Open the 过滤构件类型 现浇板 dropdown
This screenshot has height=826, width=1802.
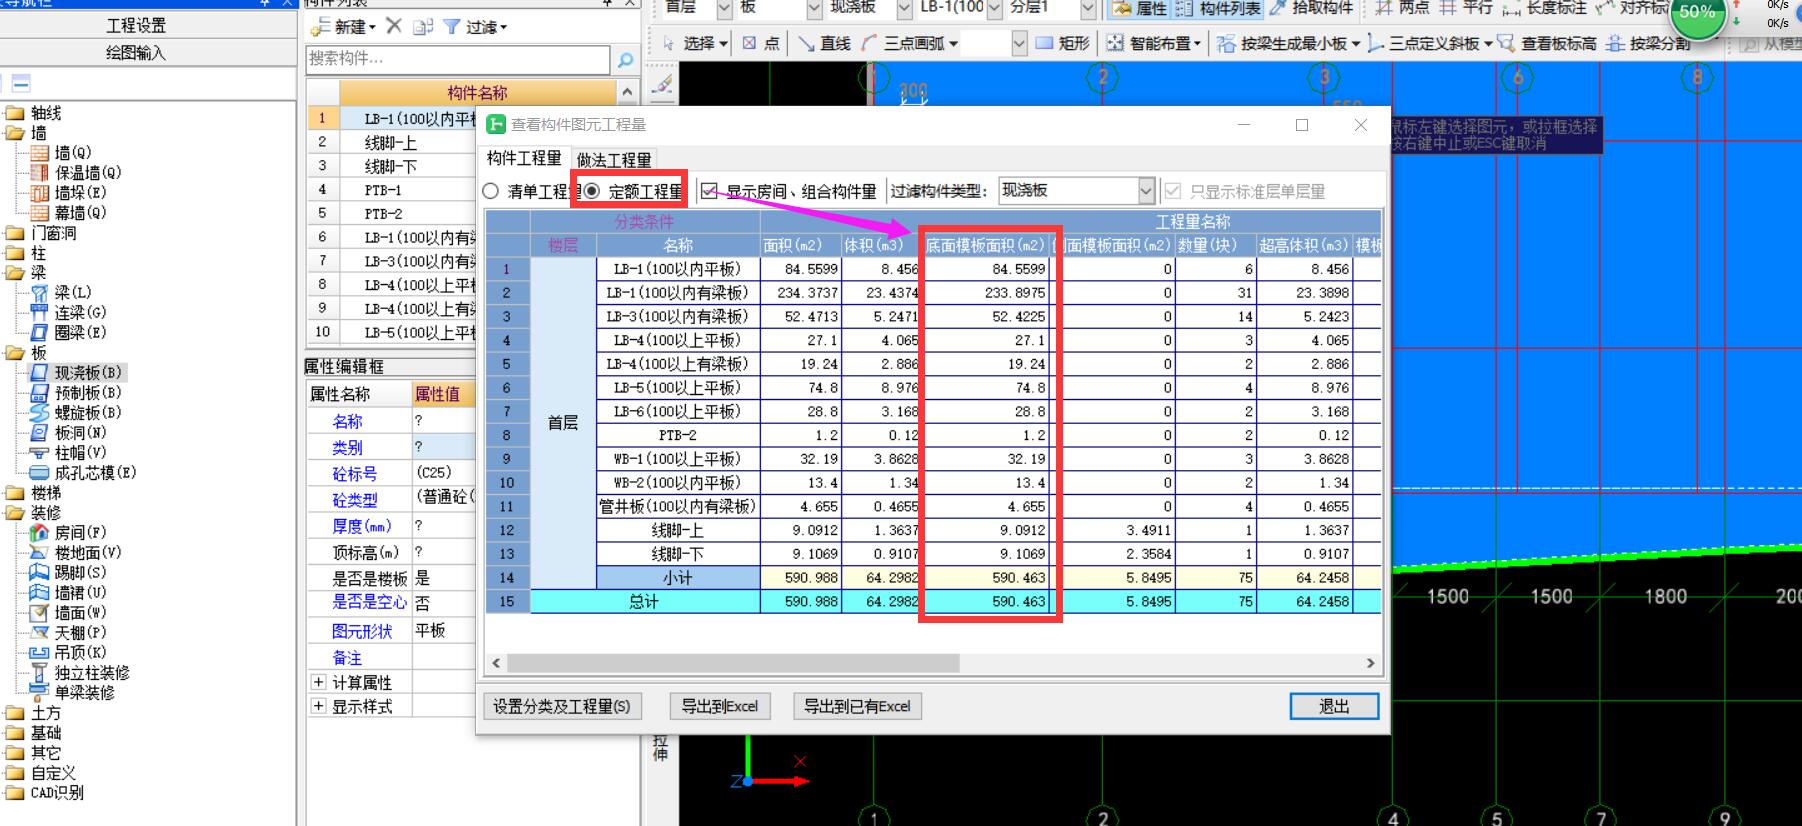click(x=1146, y=190)
